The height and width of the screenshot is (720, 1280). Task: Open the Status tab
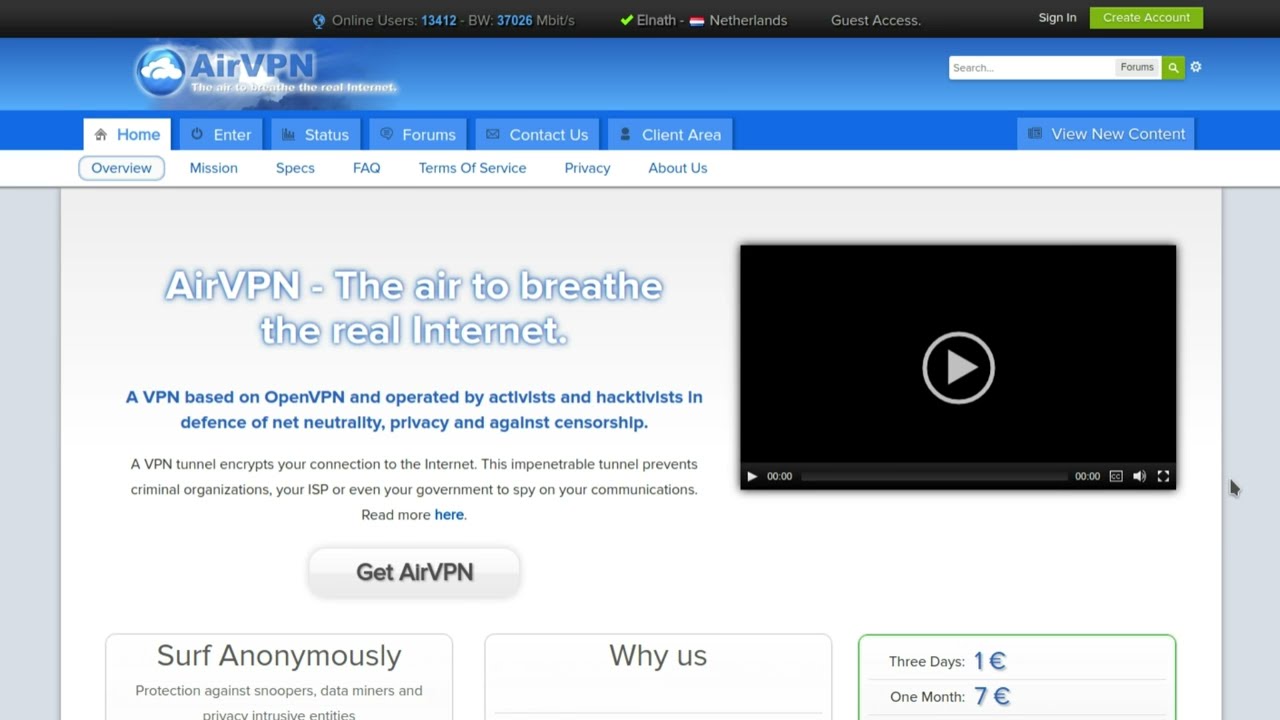click(315, 134)
